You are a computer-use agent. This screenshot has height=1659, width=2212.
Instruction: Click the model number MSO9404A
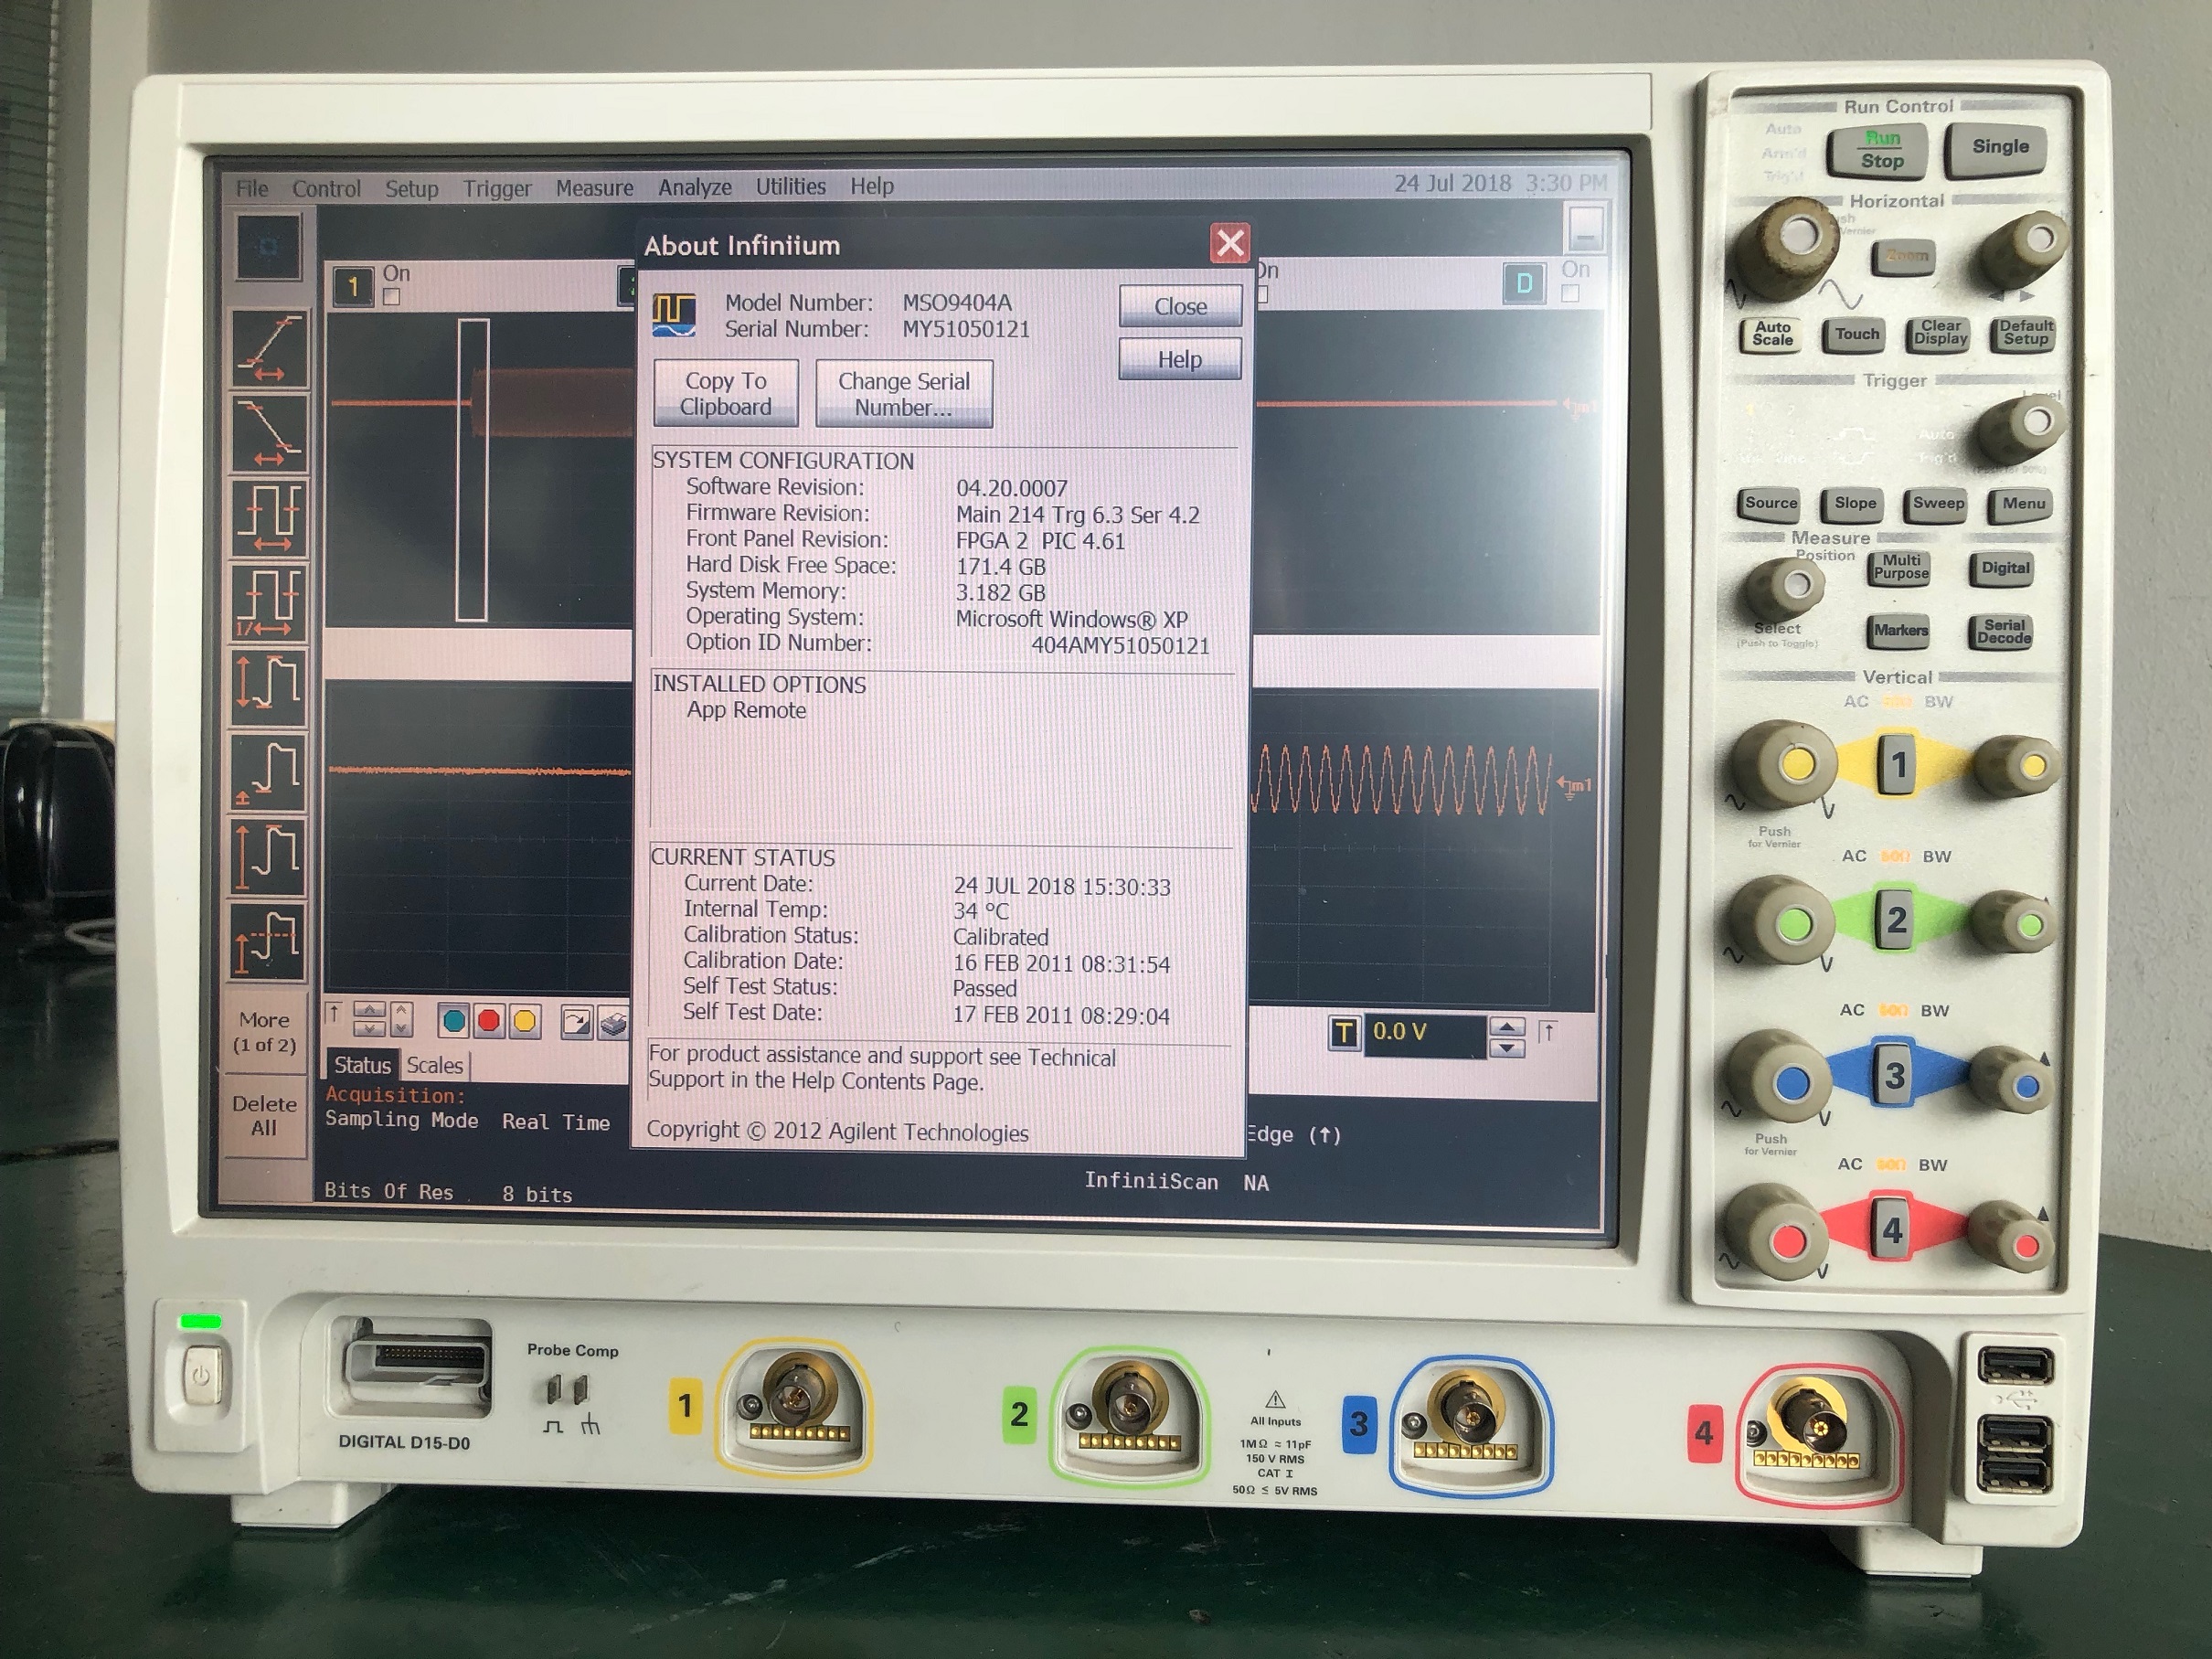coord(957,303)
